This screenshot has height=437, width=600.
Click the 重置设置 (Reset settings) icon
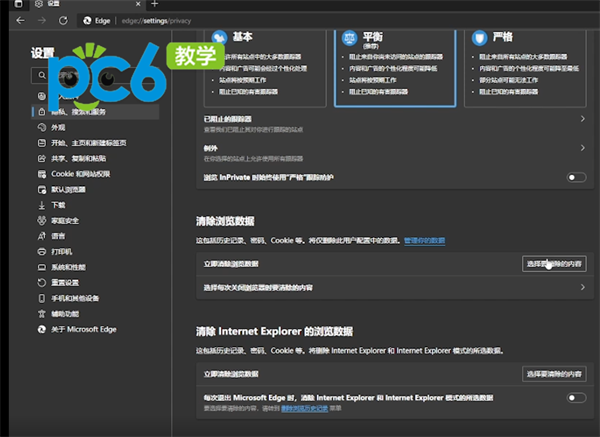(x=40, y=282)
